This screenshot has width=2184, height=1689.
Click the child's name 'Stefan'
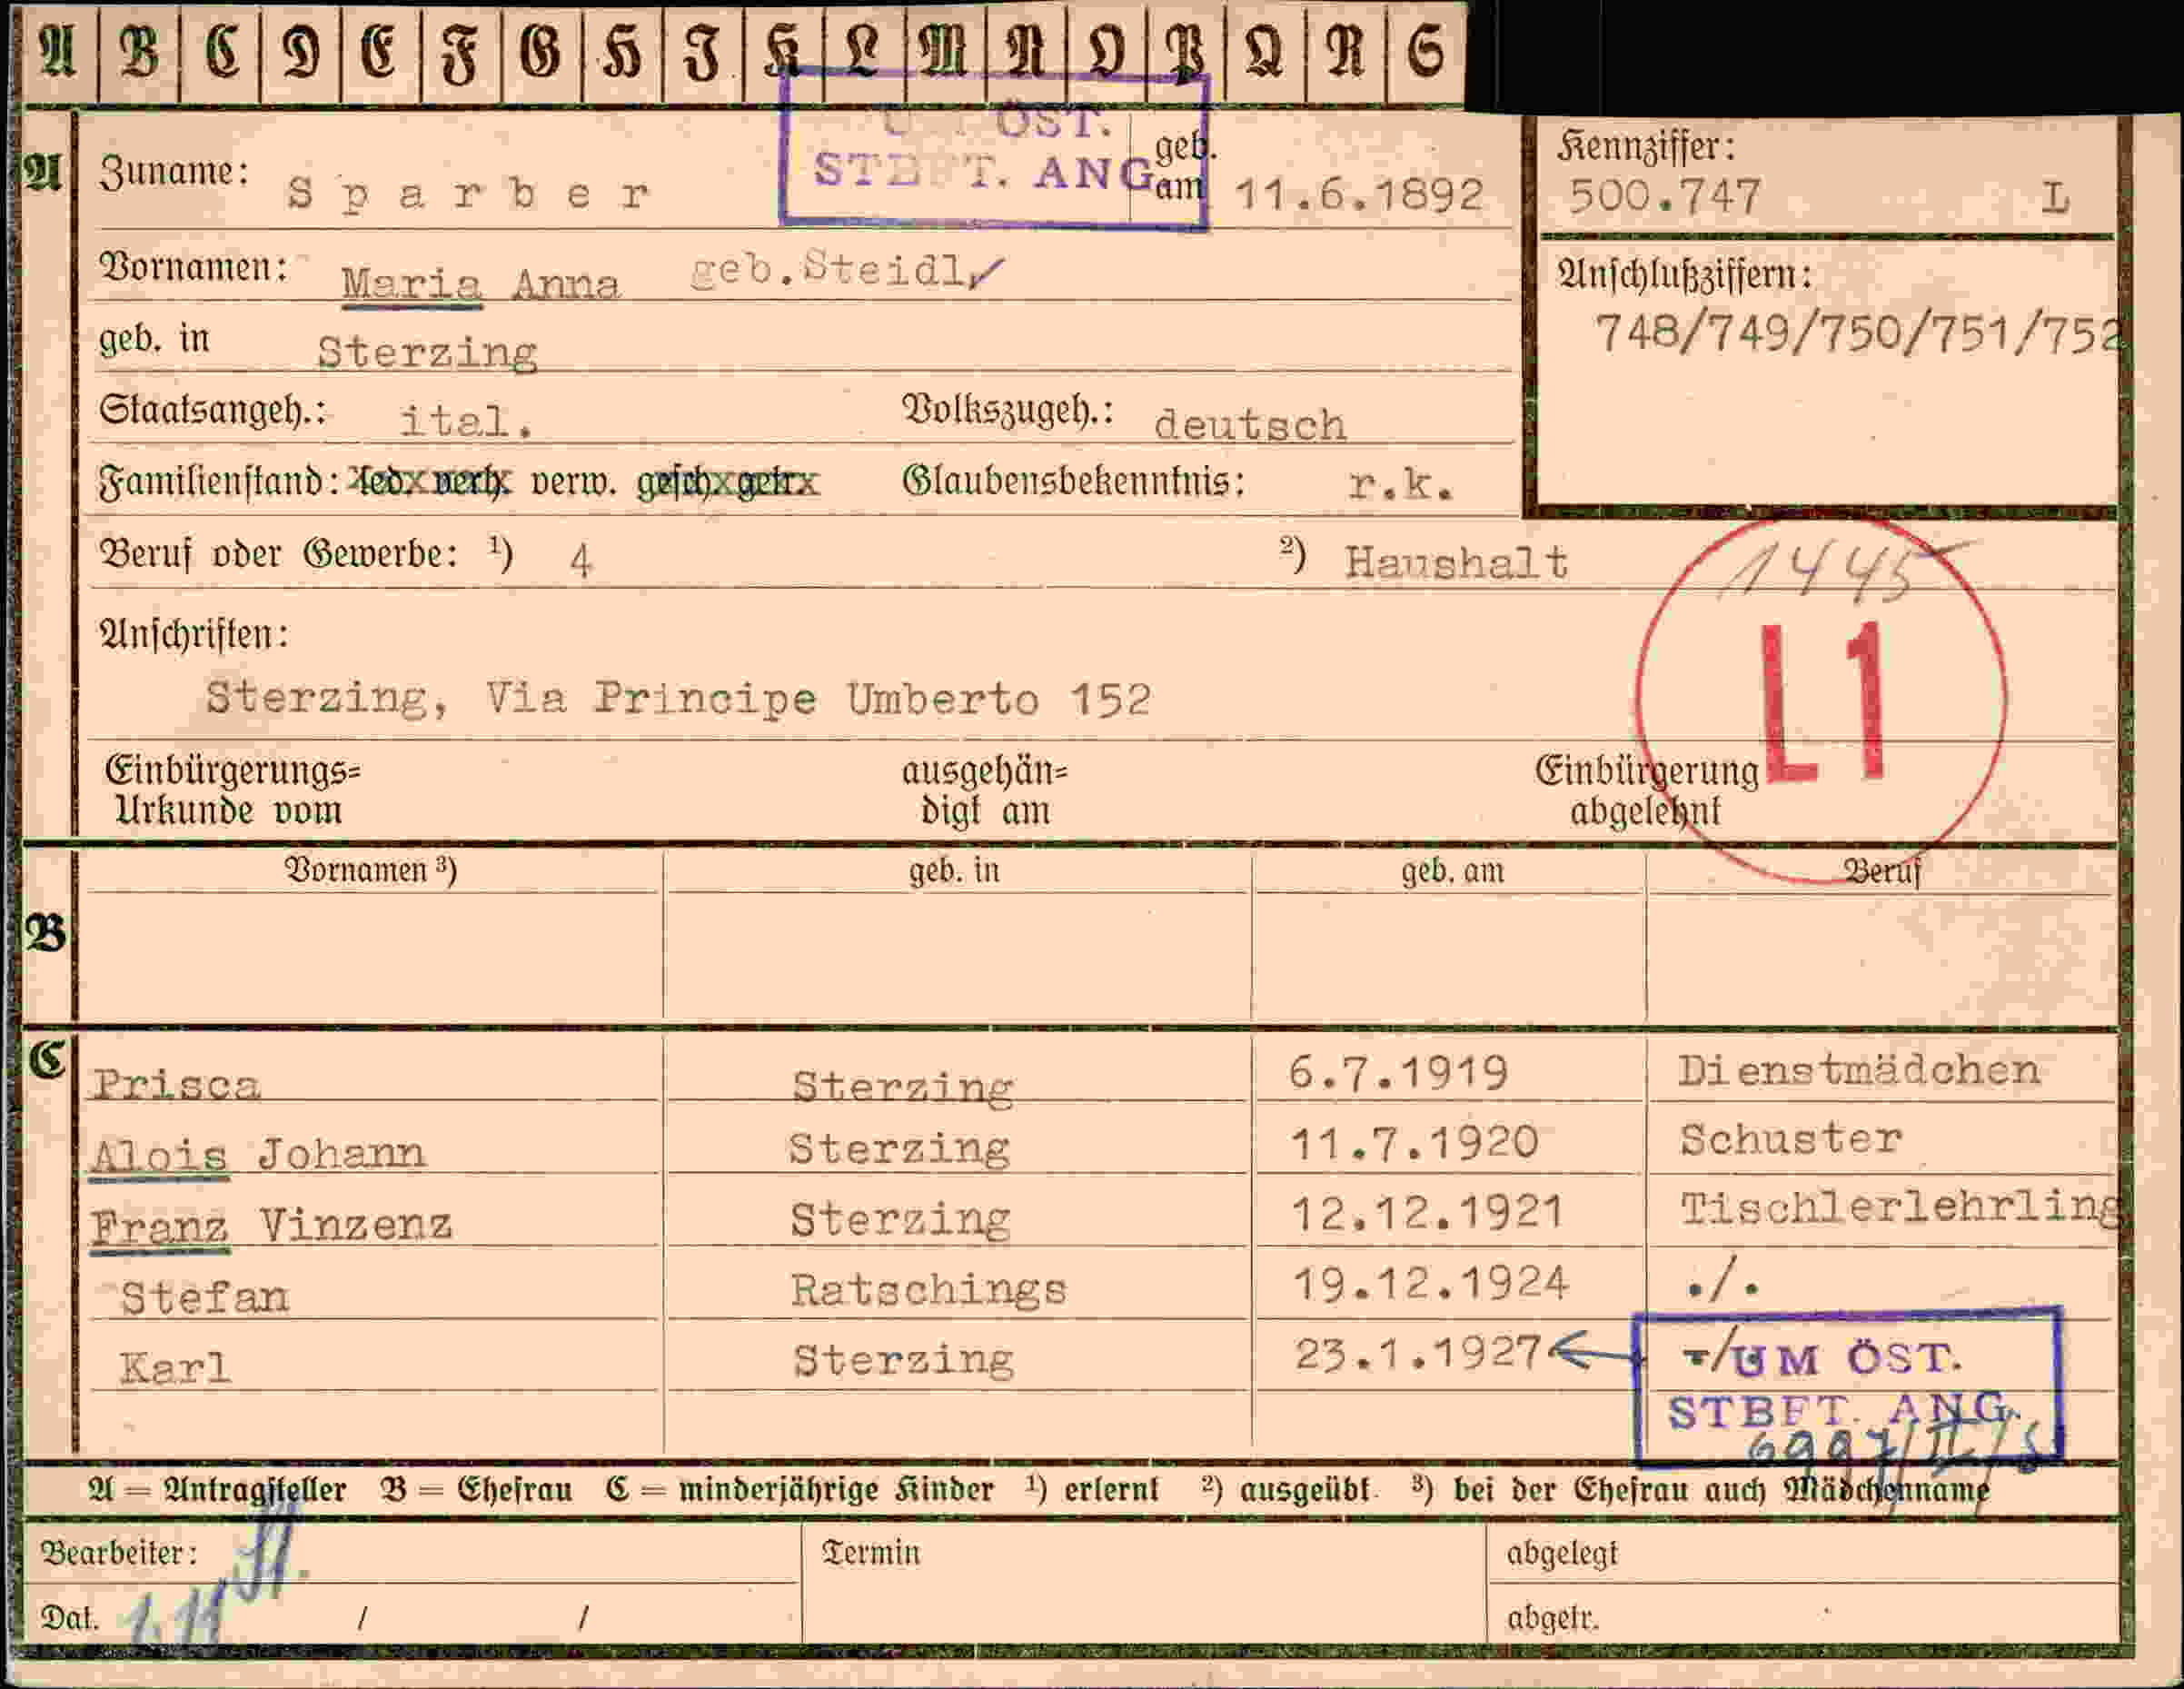[205, 1298]
